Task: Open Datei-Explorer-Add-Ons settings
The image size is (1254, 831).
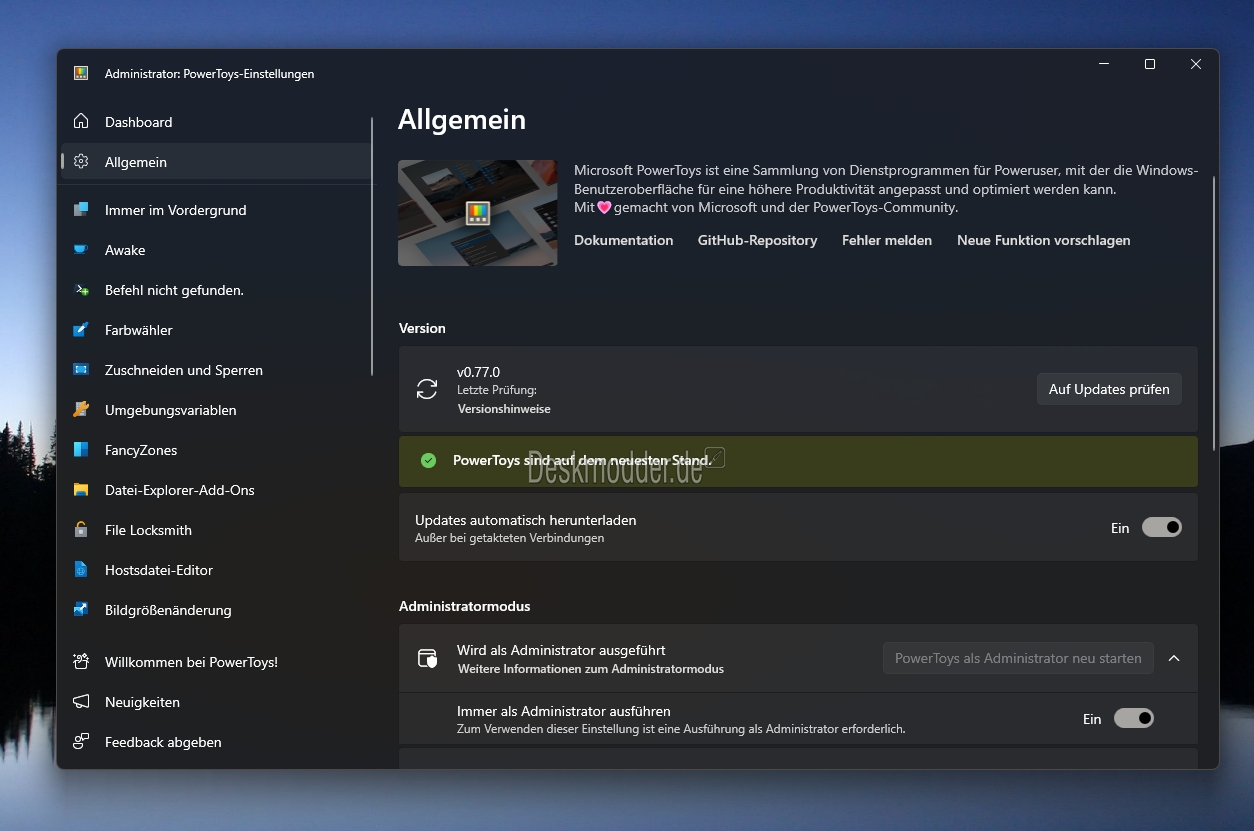Action: click(x=215, y=490)
